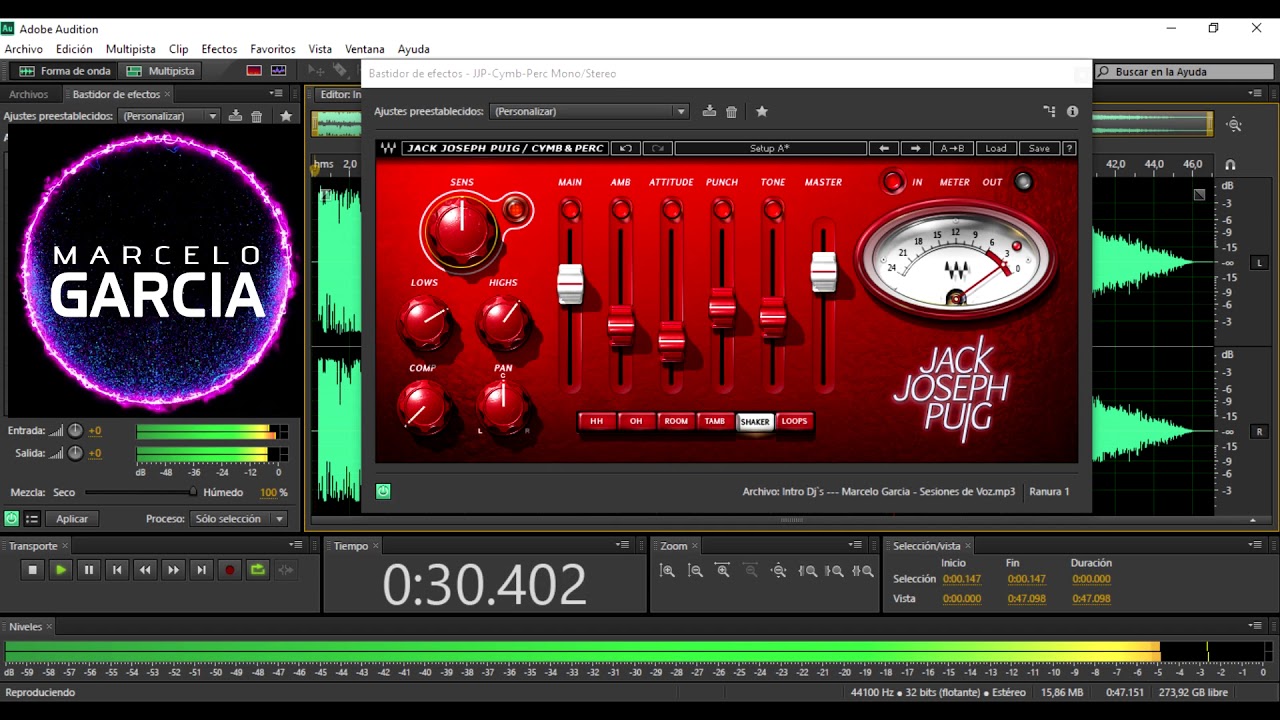Open the Ventana menu
Image resolution: width=1280 pixels, height=720 pixels.
[365, 49]
